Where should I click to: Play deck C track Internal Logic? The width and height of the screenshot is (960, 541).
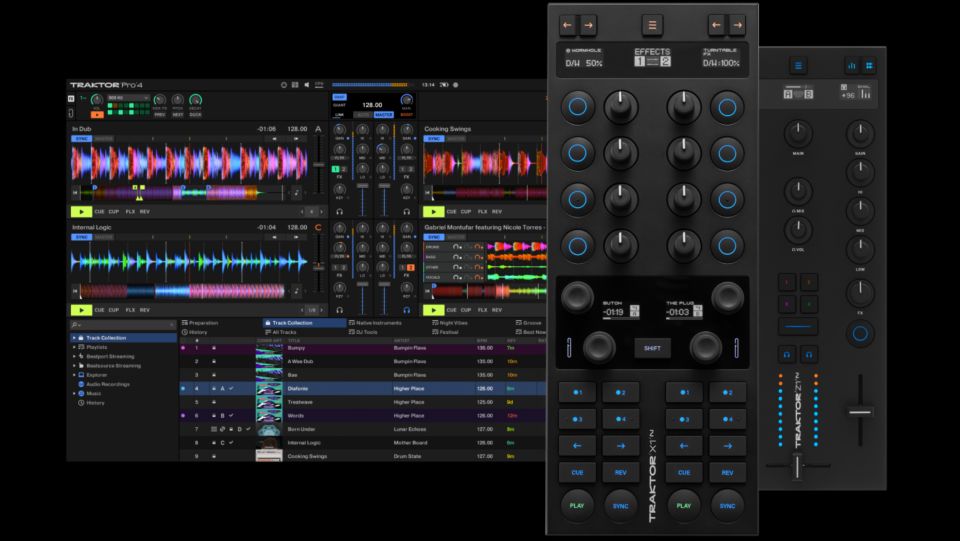[81, 310]
